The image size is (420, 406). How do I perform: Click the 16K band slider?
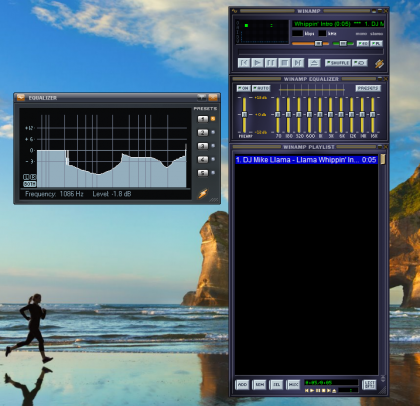[x=373, y=115]
